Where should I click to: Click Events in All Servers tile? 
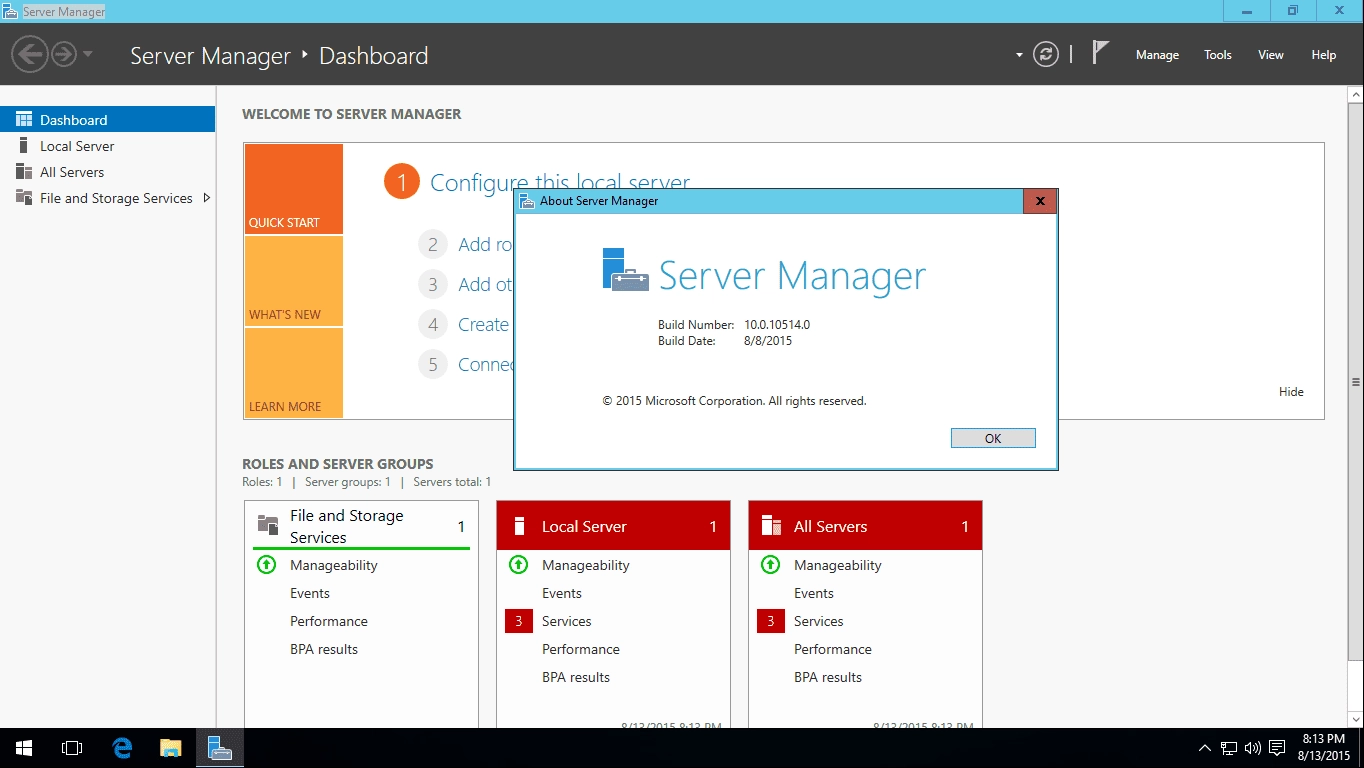coord(814,593)
